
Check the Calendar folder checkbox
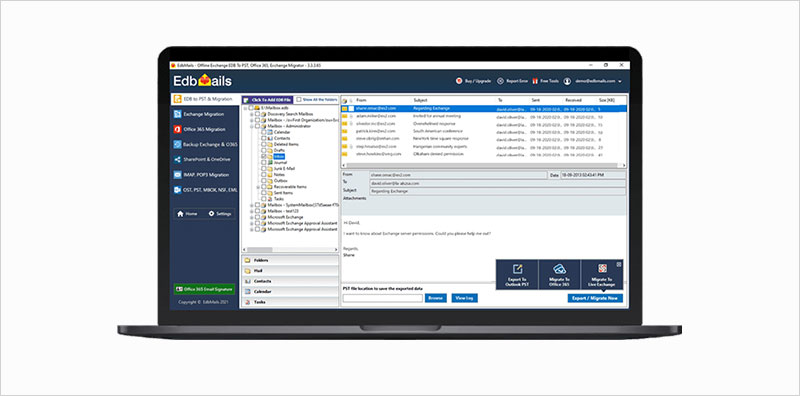click(x=264, y=132)
